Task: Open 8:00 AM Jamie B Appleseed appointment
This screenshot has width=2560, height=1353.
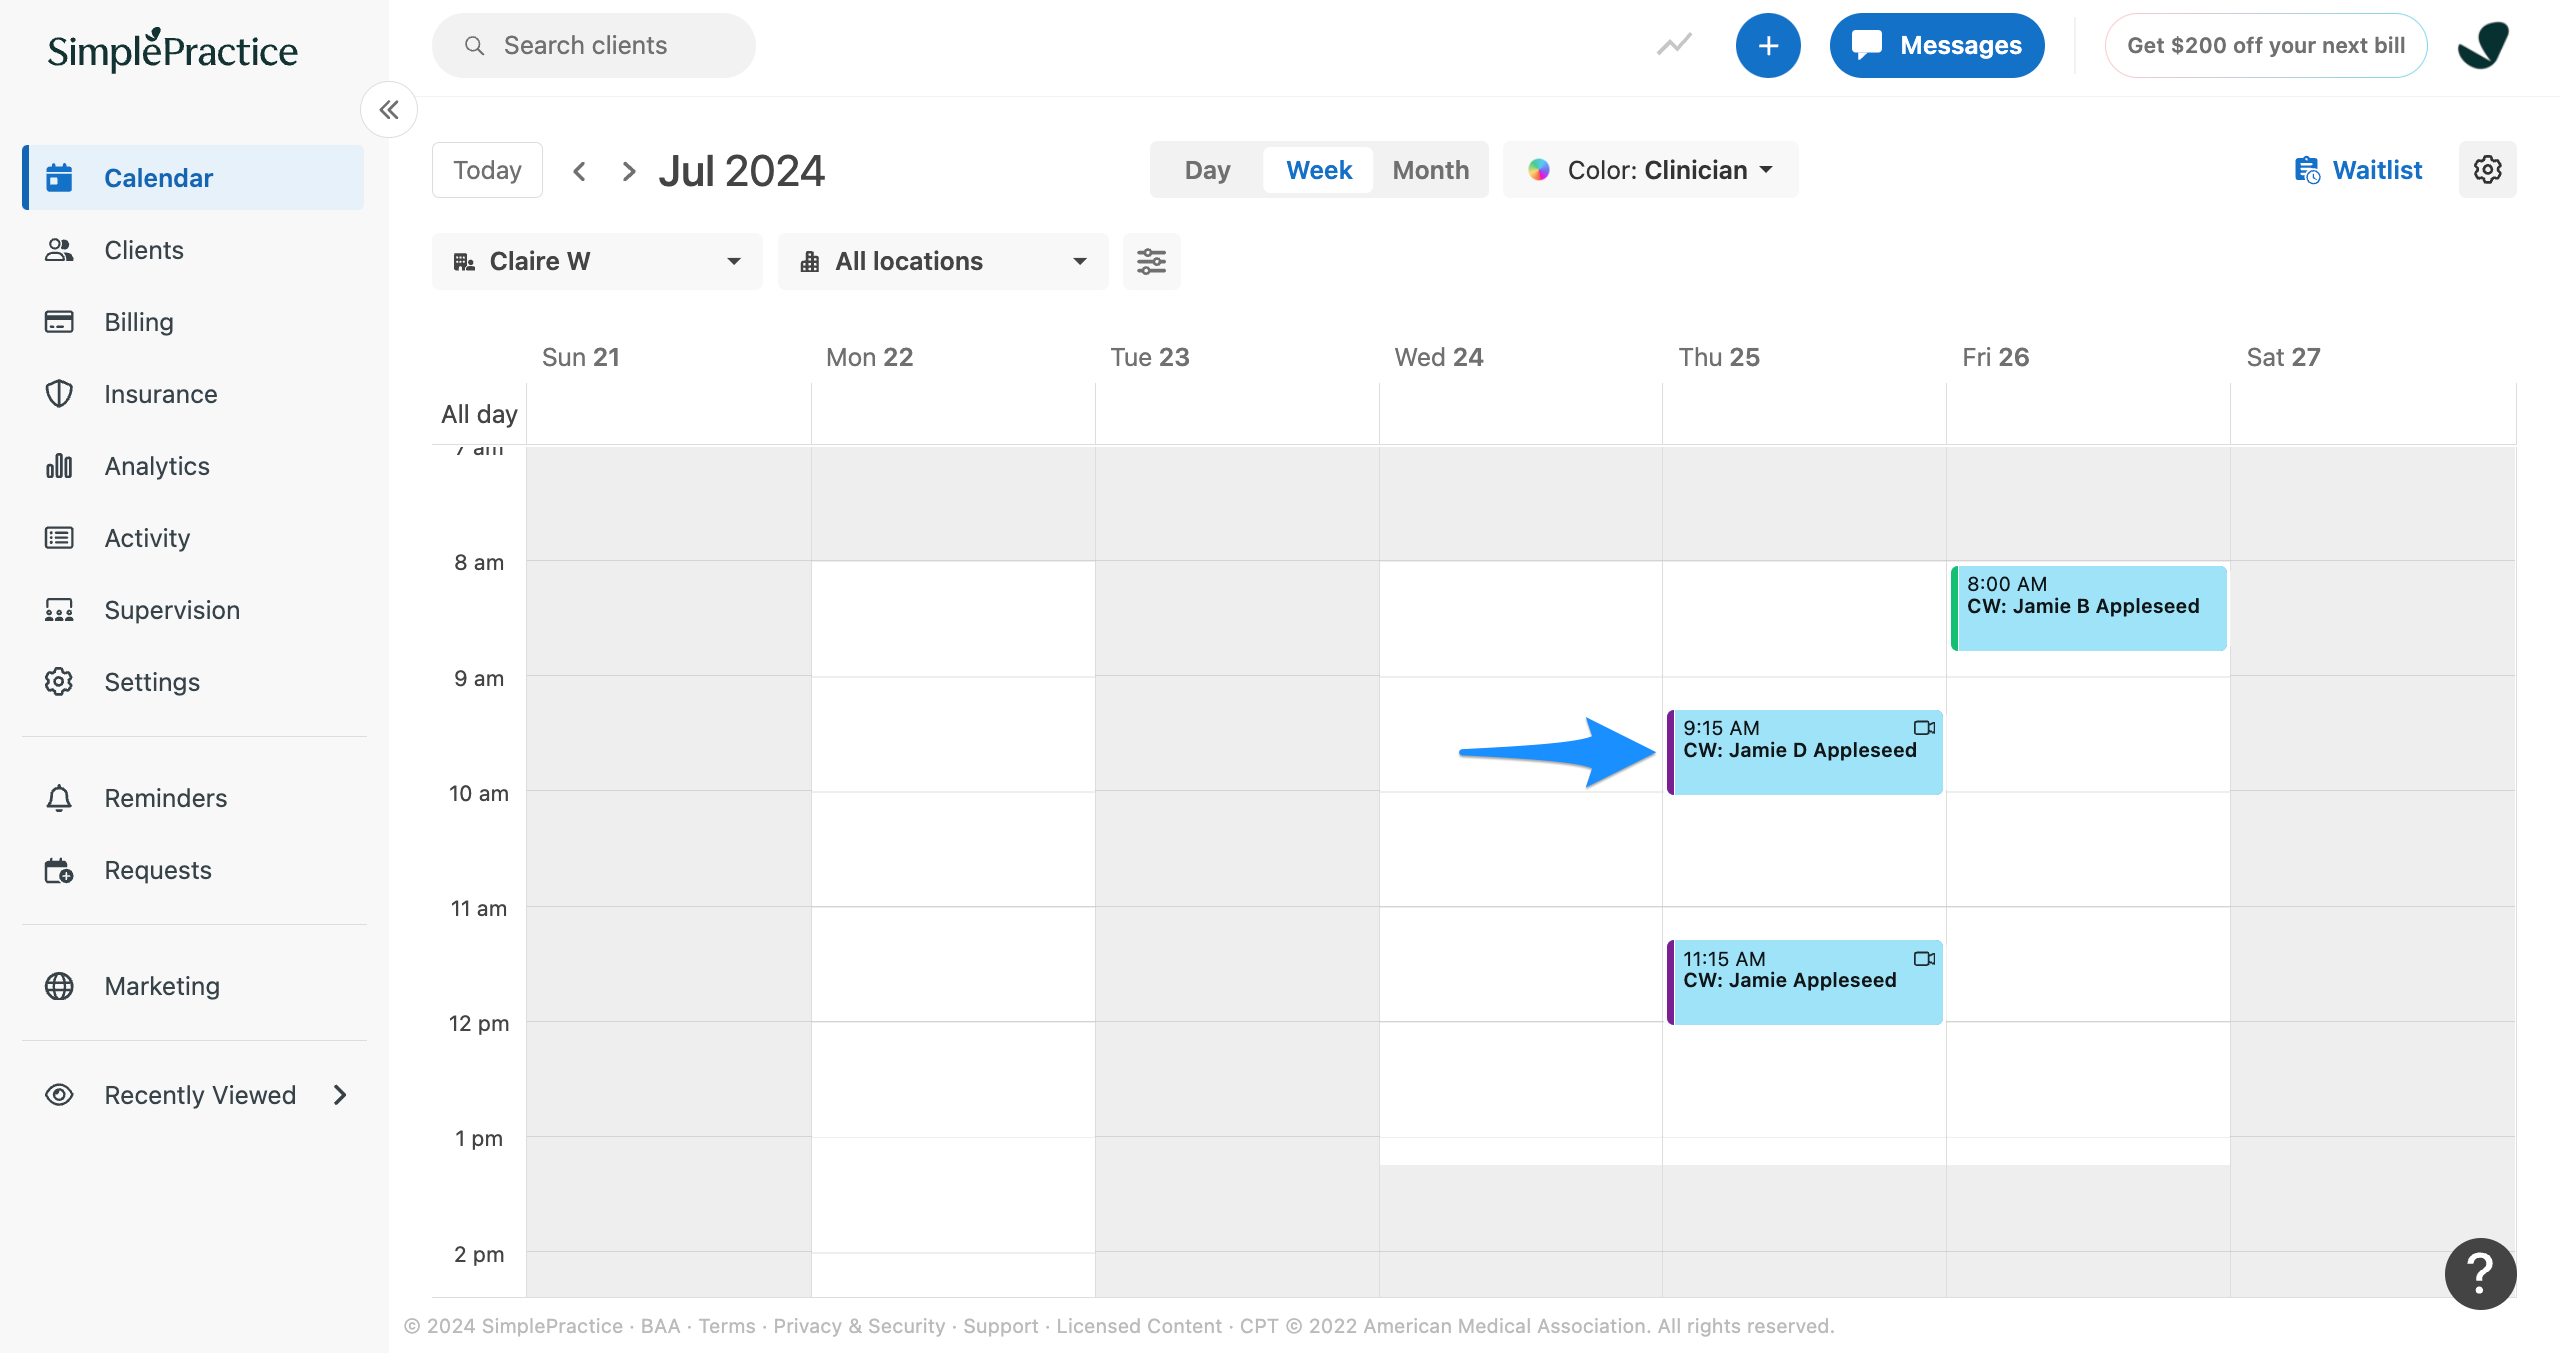Action: (x=2089, y=608)
